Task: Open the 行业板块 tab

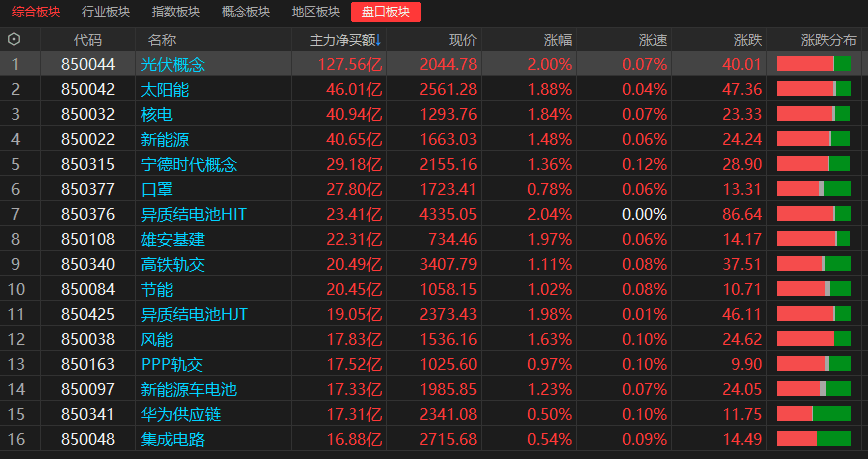Action: pos(106,12)
